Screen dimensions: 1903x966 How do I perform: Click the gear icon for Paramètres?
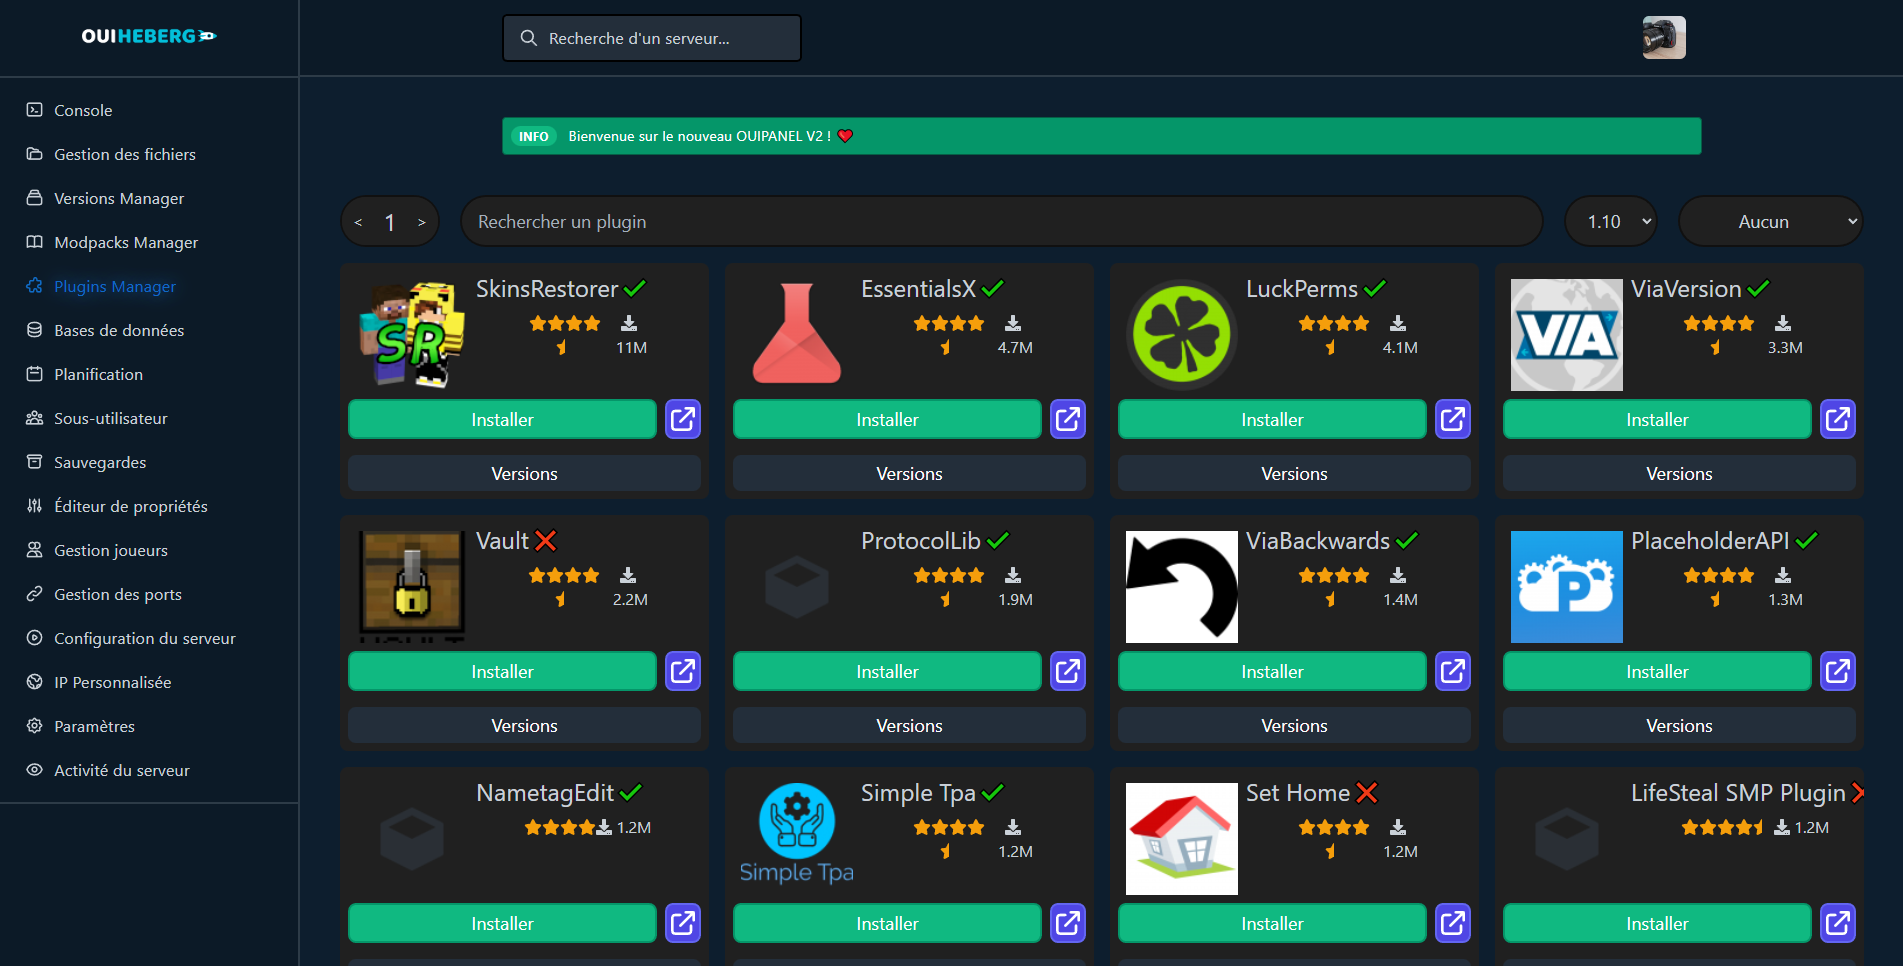point(35,726)
